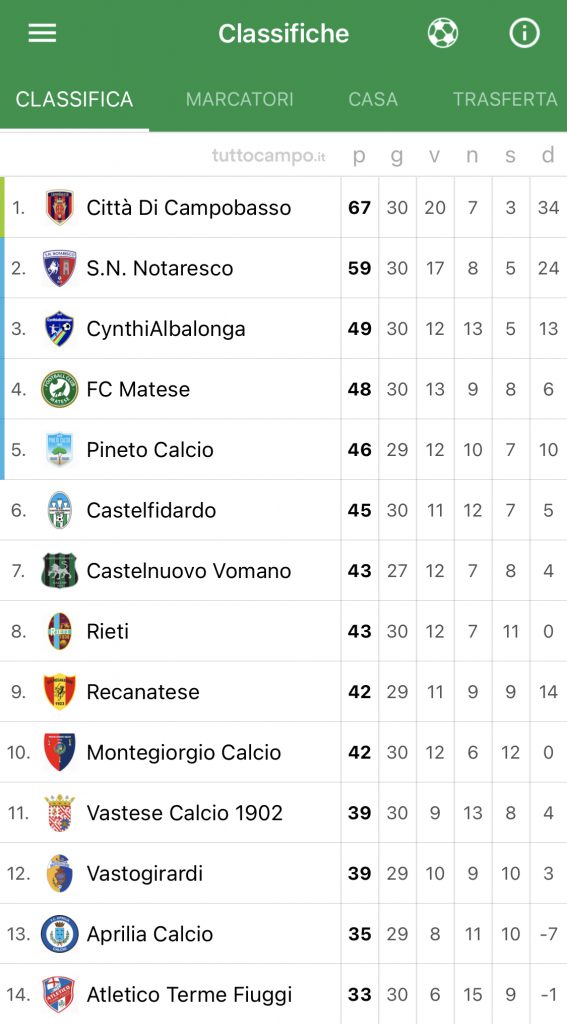Tap the S.N. Notaresco team logo

point(59,268)
